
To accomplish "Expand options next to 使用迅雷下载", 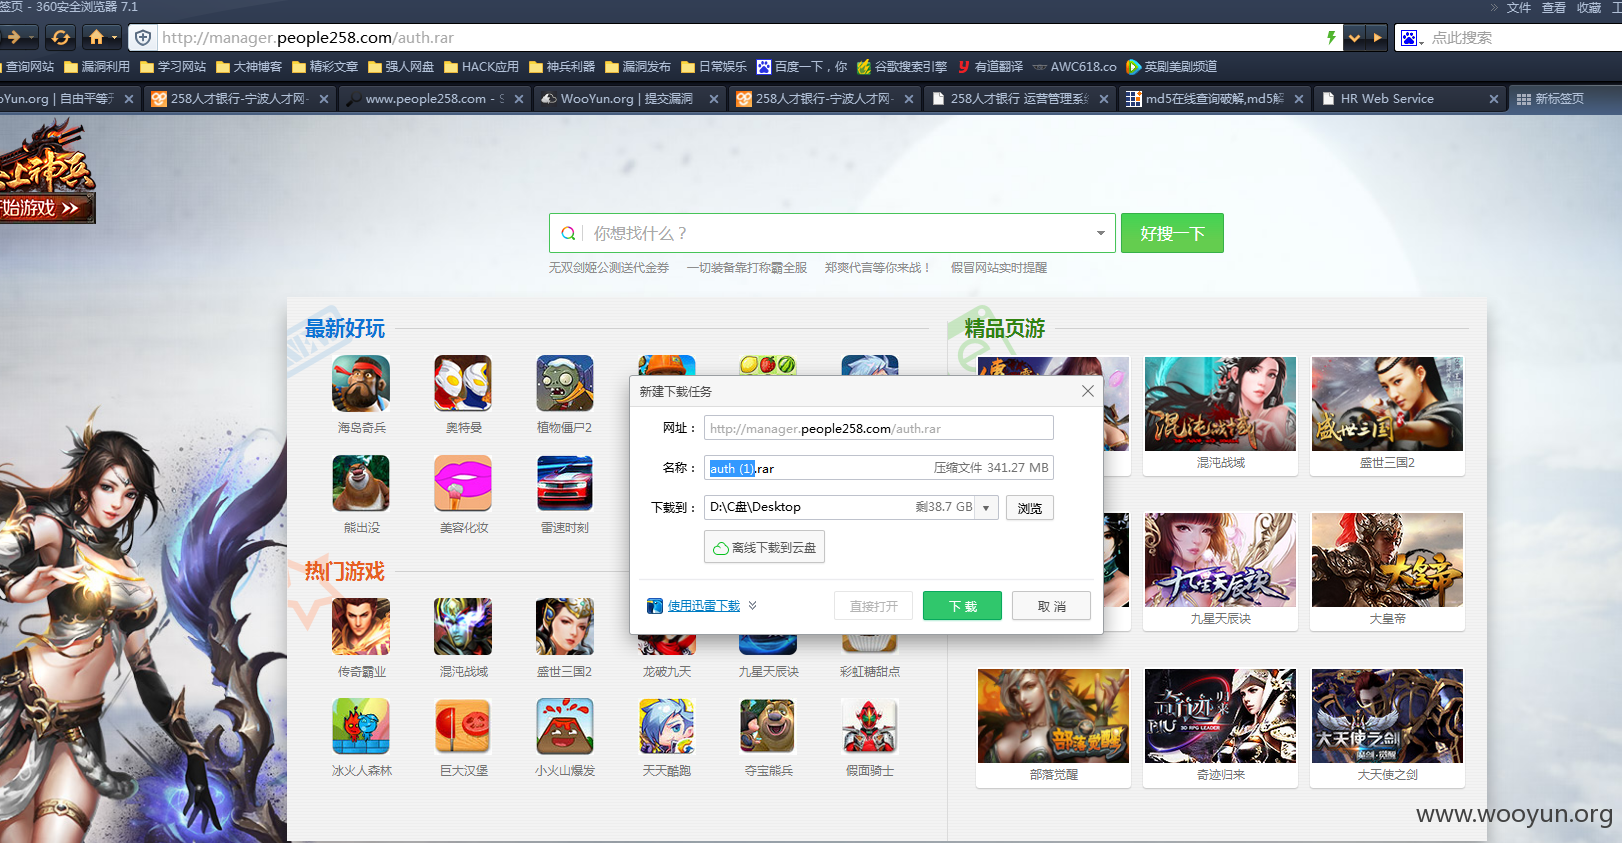I will [x=752, y=605].
